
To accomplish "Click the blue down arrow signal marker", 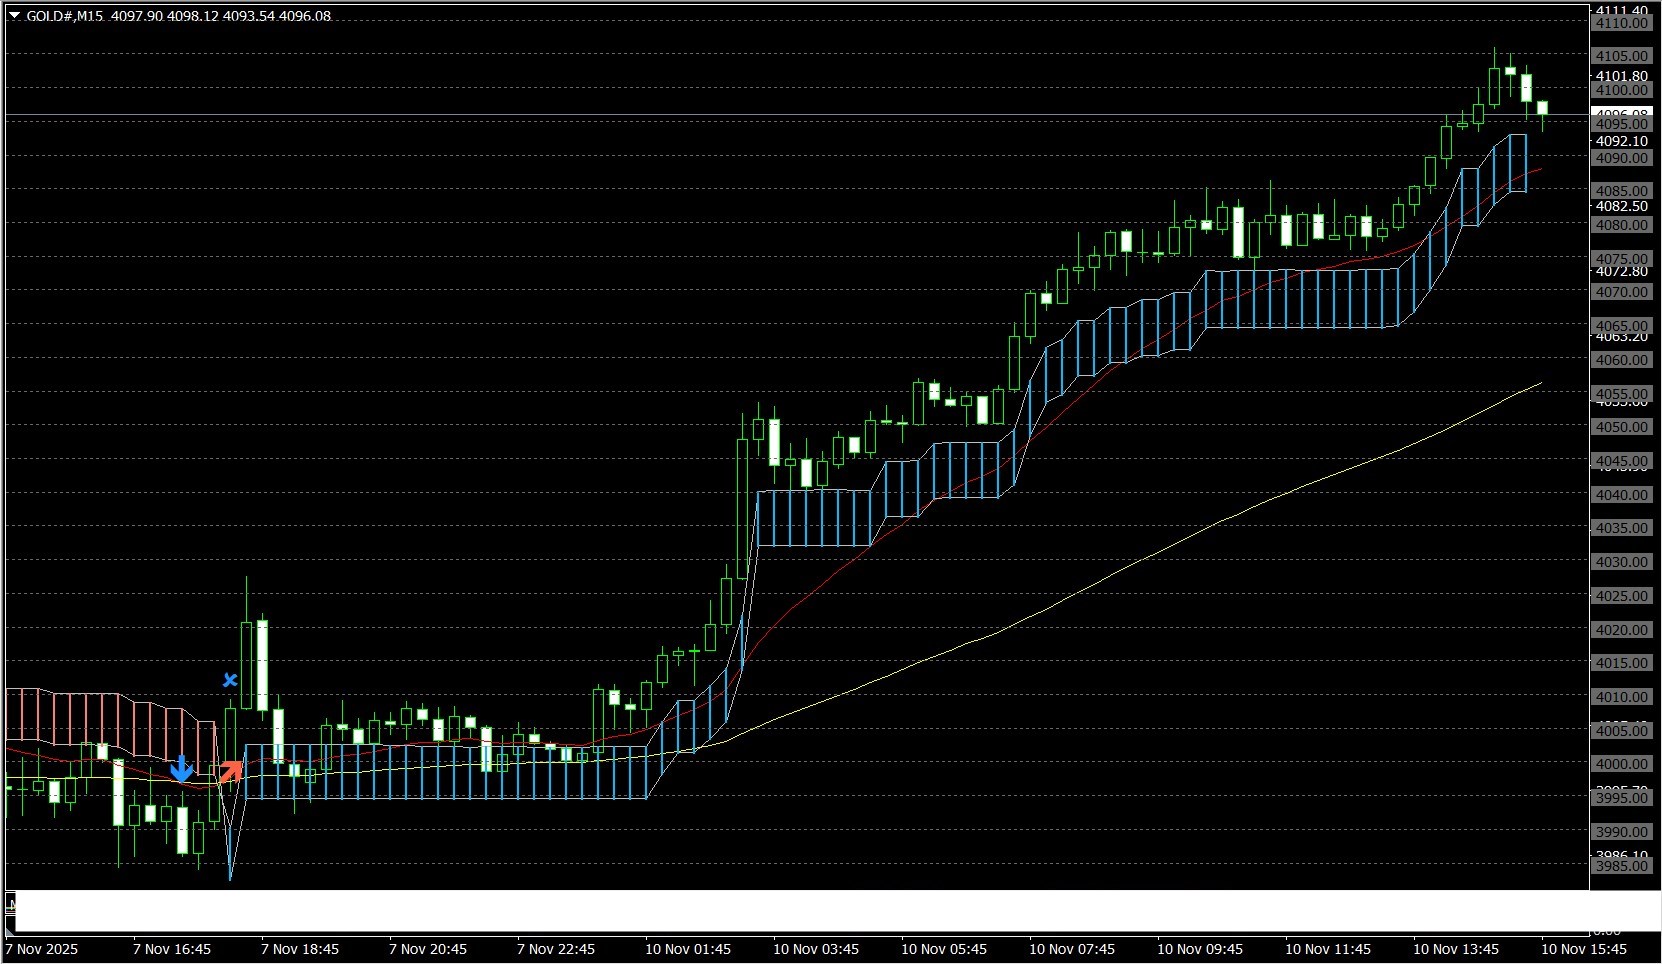I will 181,769.
